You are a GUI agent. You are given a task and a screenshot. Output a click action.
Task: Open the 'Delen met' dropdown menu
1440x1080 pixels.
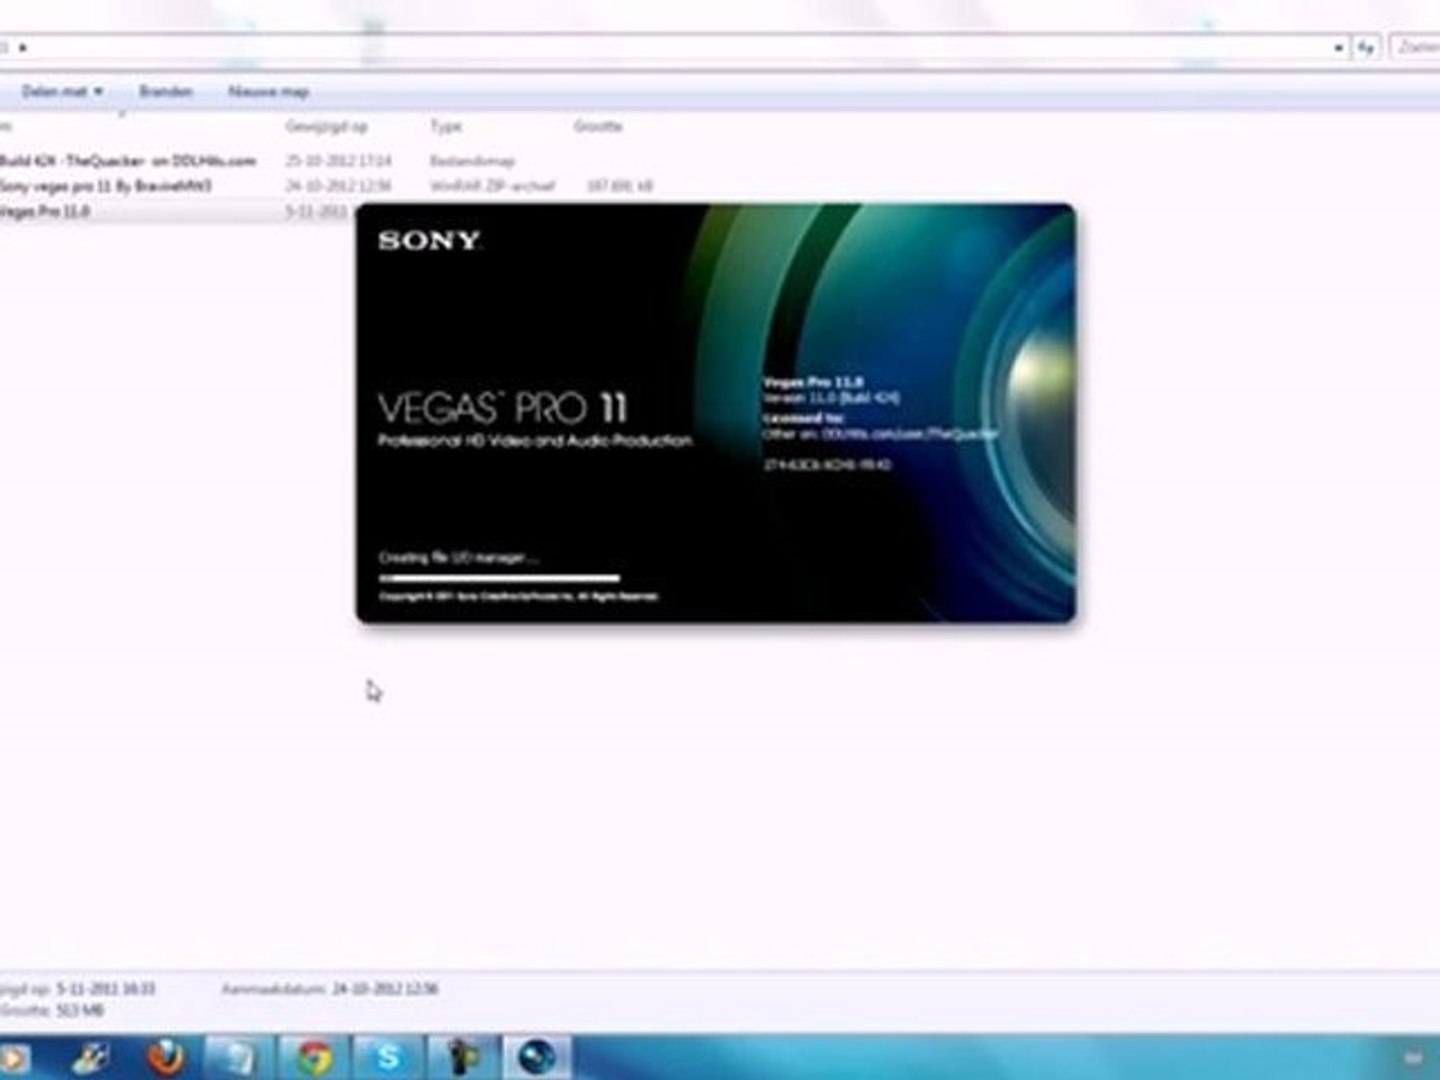pyautogui.click(x=62, y=91)
